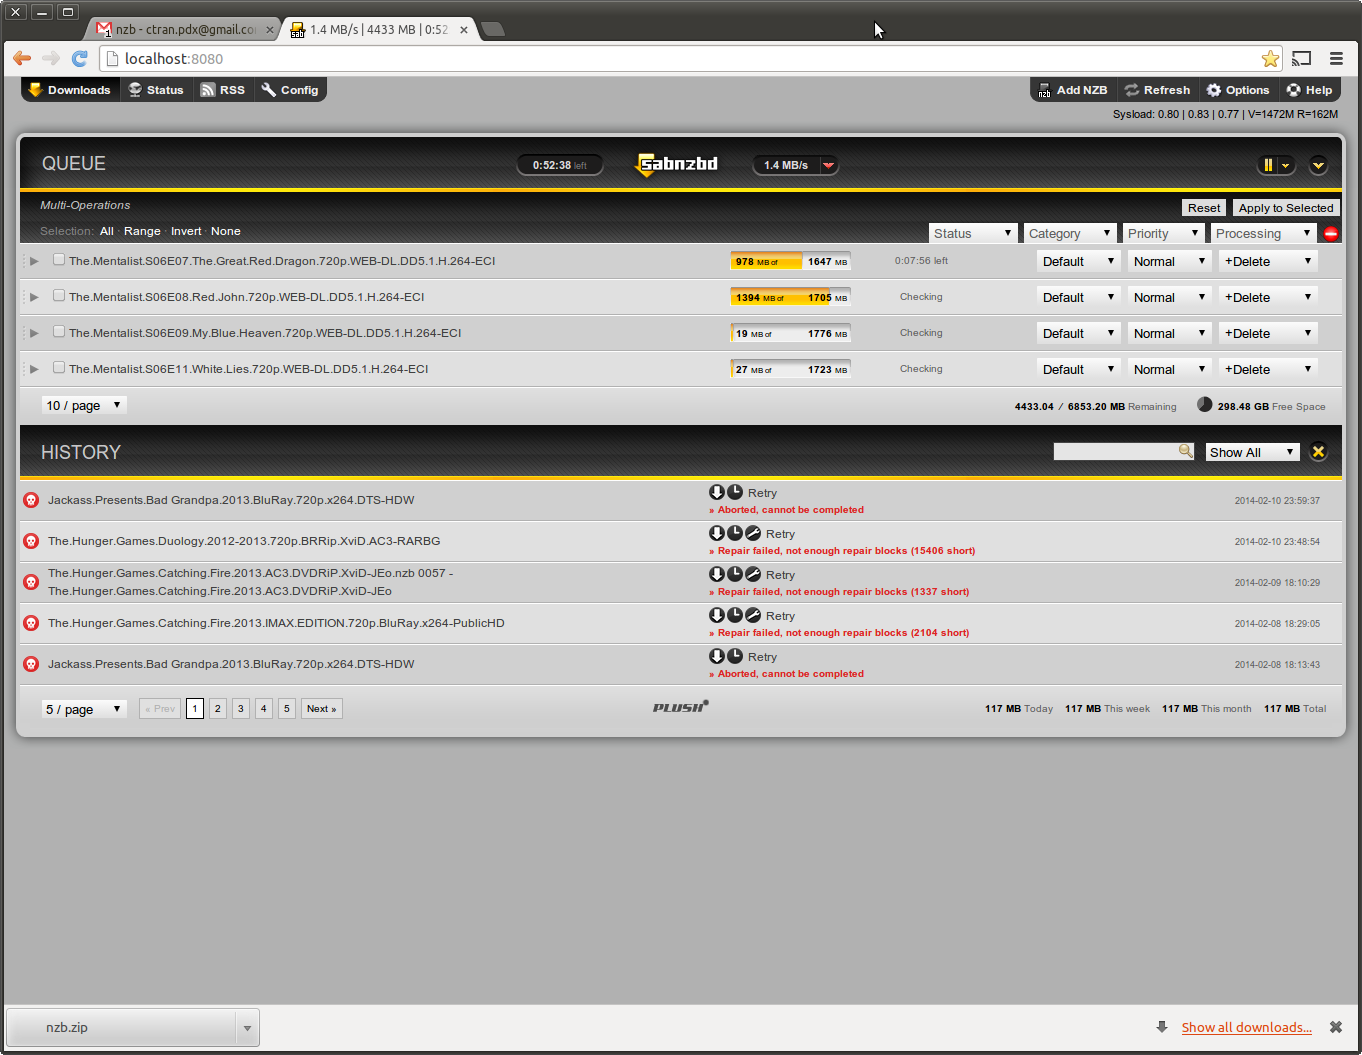The width and height of the screenshot is (1362, 1055).
Task: Click failed skull icon for Catching Fire IMAX
Action: pos(31,623)
